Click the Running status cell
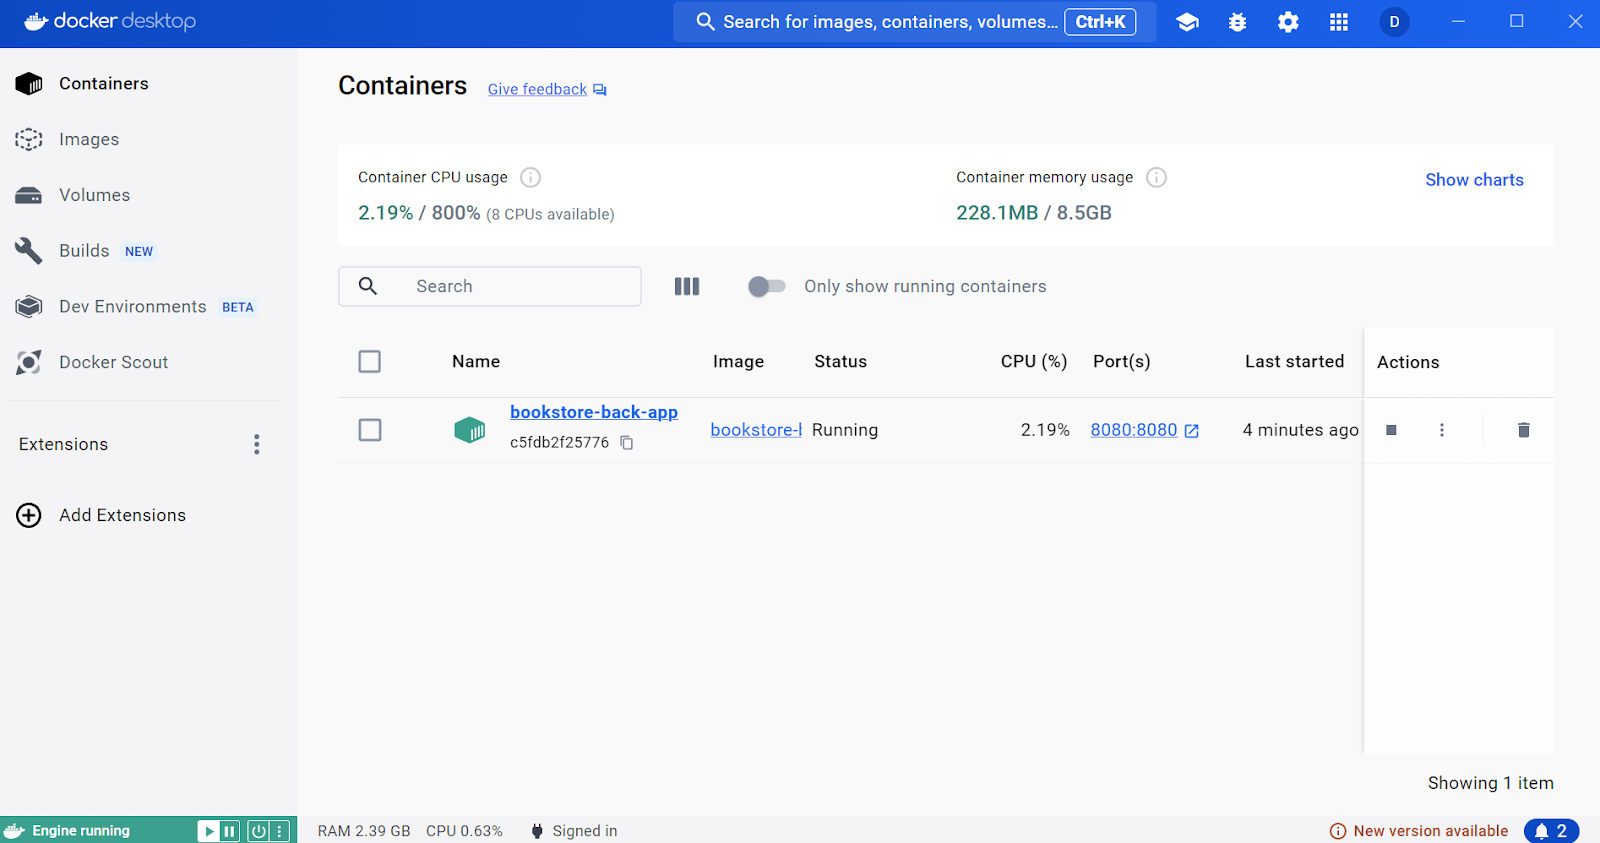 pyautogui.click(x=845, y=430)
